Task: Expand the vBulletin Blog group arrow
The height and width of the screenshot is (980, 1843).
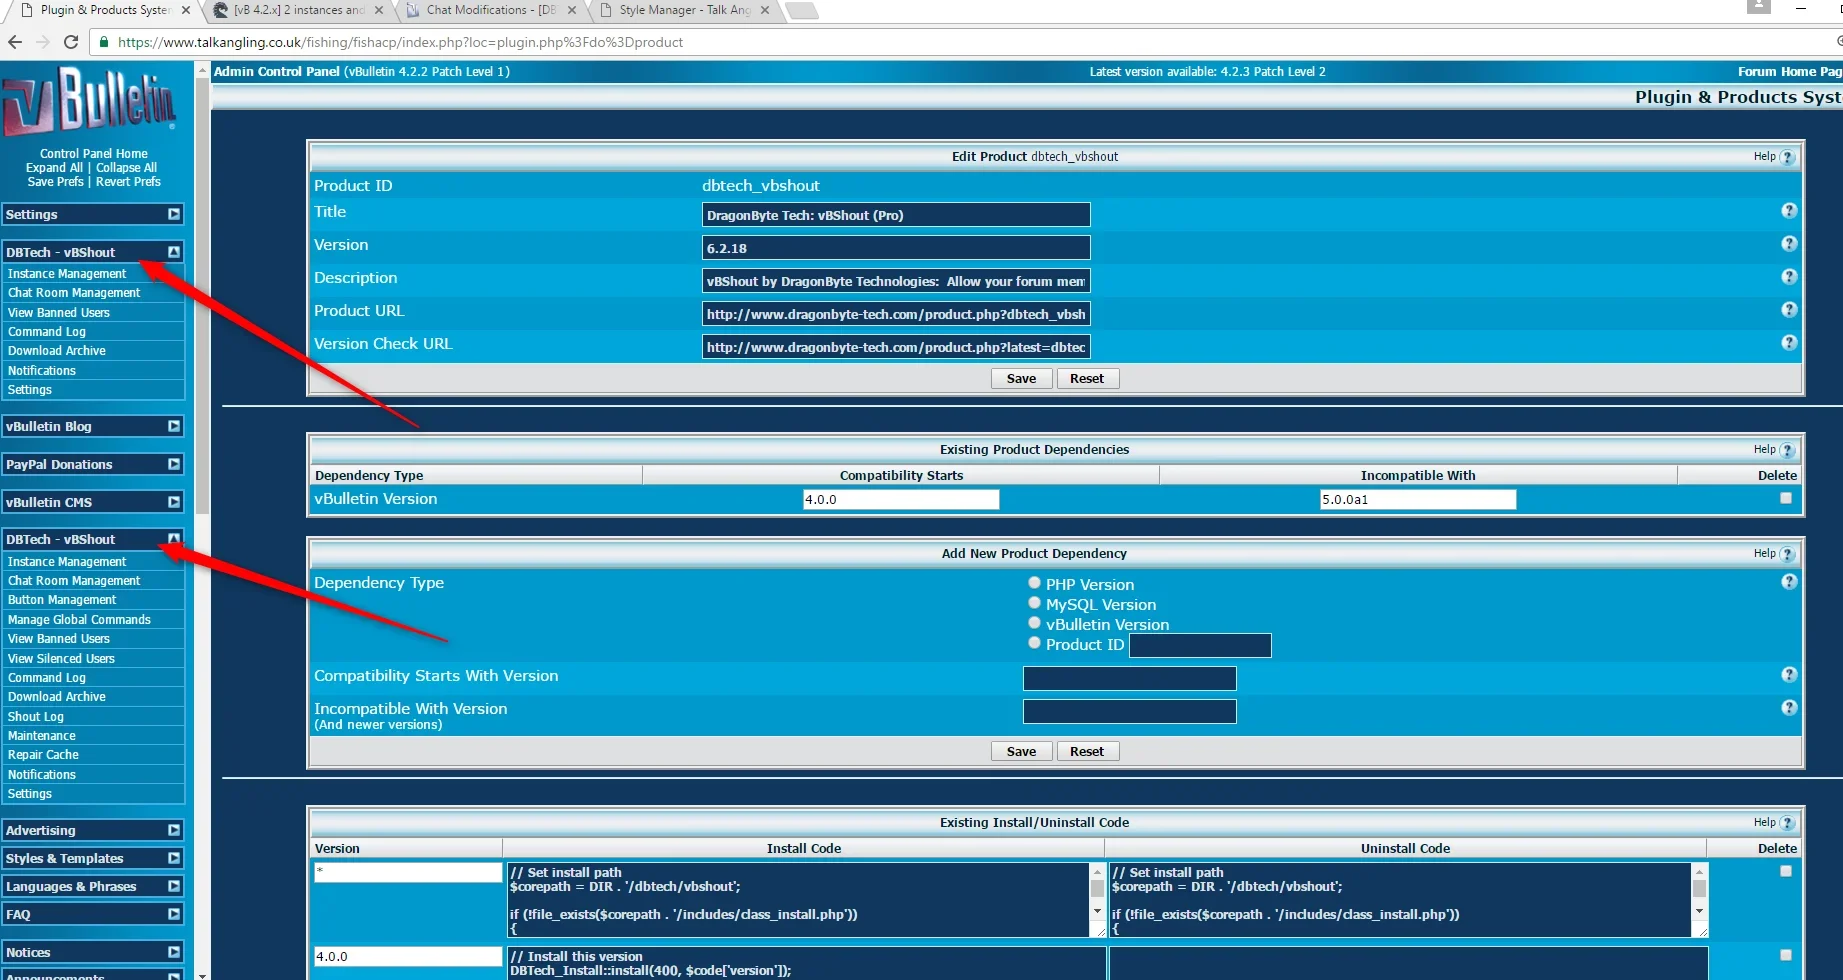Action: point(174,426)
